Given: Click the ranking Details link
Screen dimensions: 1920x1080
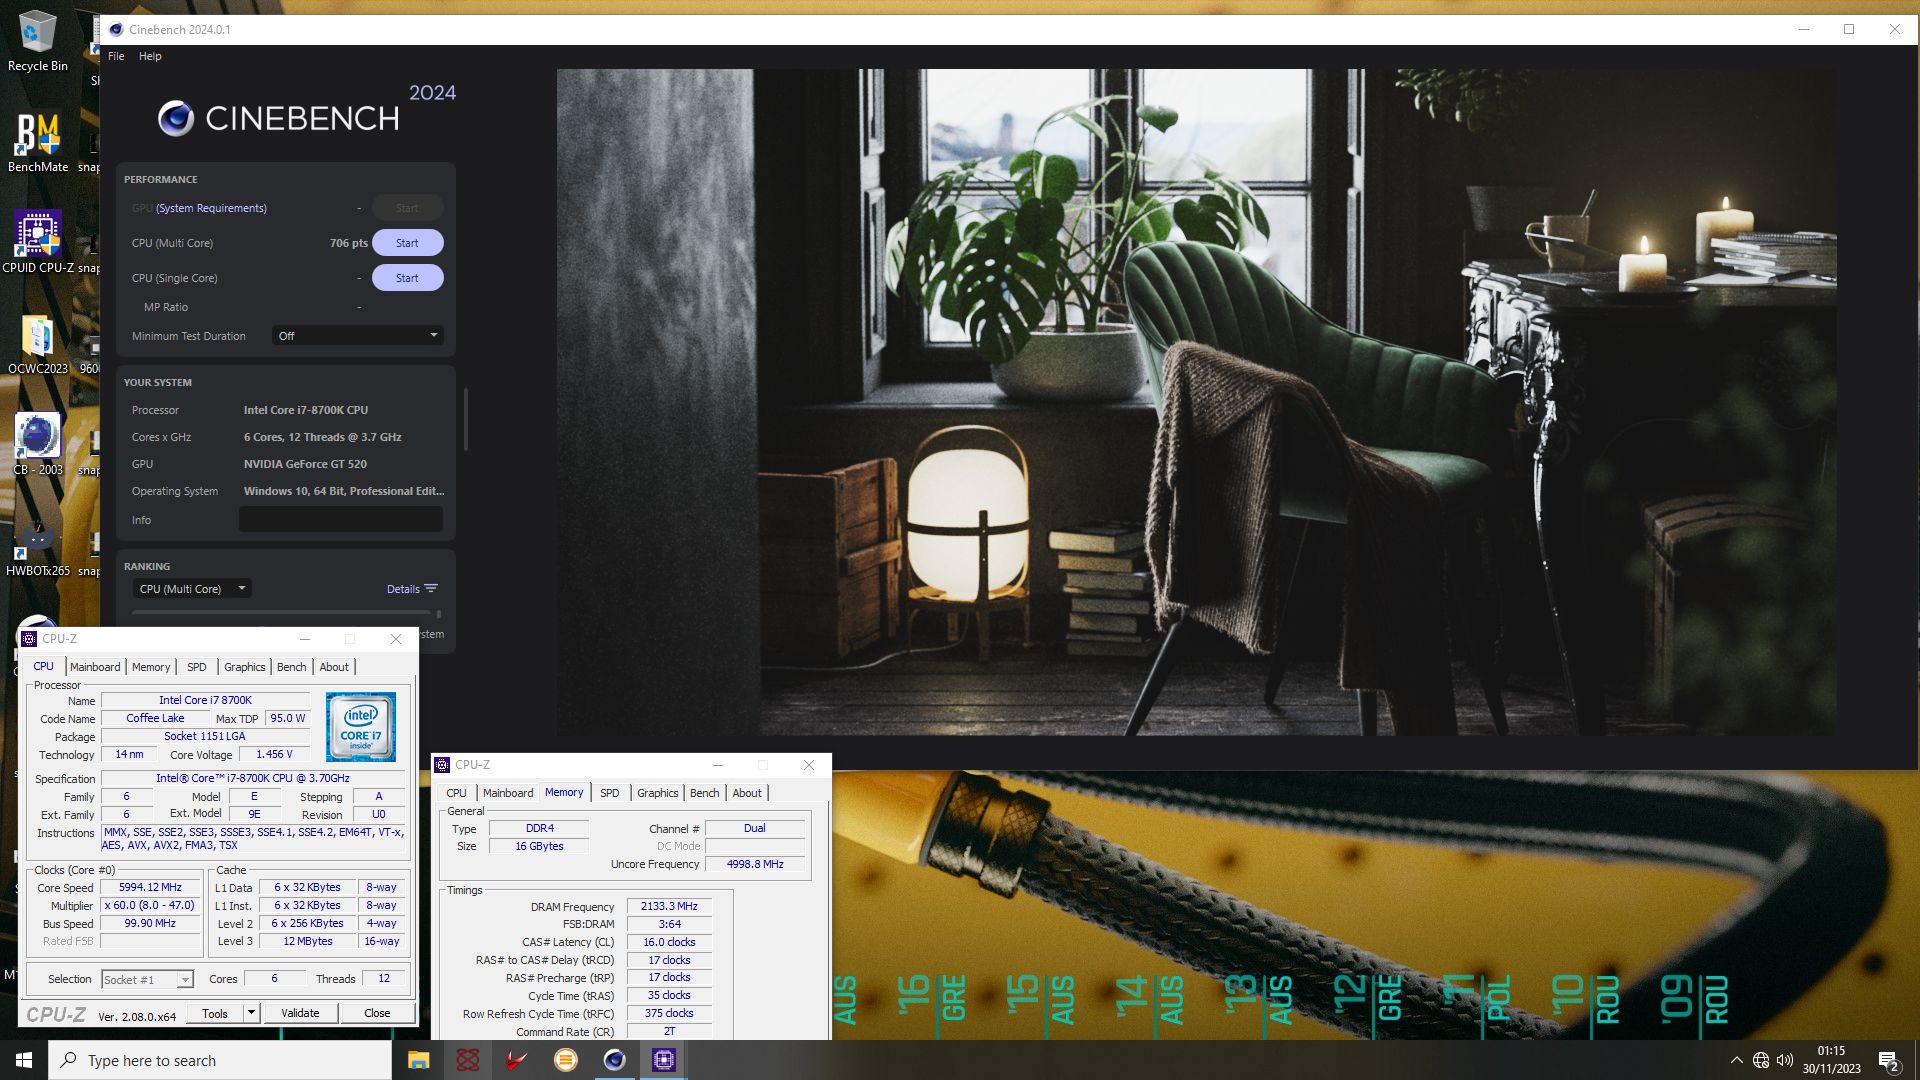Looking at the screenshot, I should pos(403,589).
